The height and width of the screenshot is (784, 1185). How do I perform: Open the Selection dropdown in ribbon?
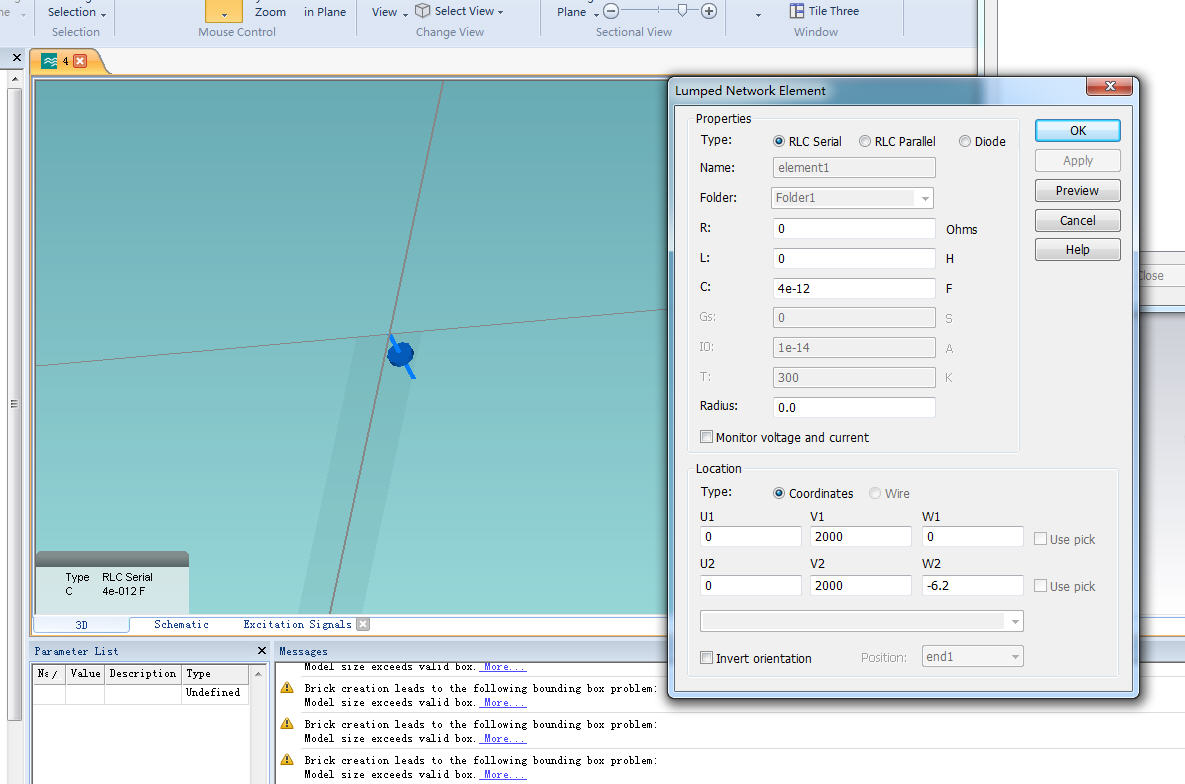77,12
